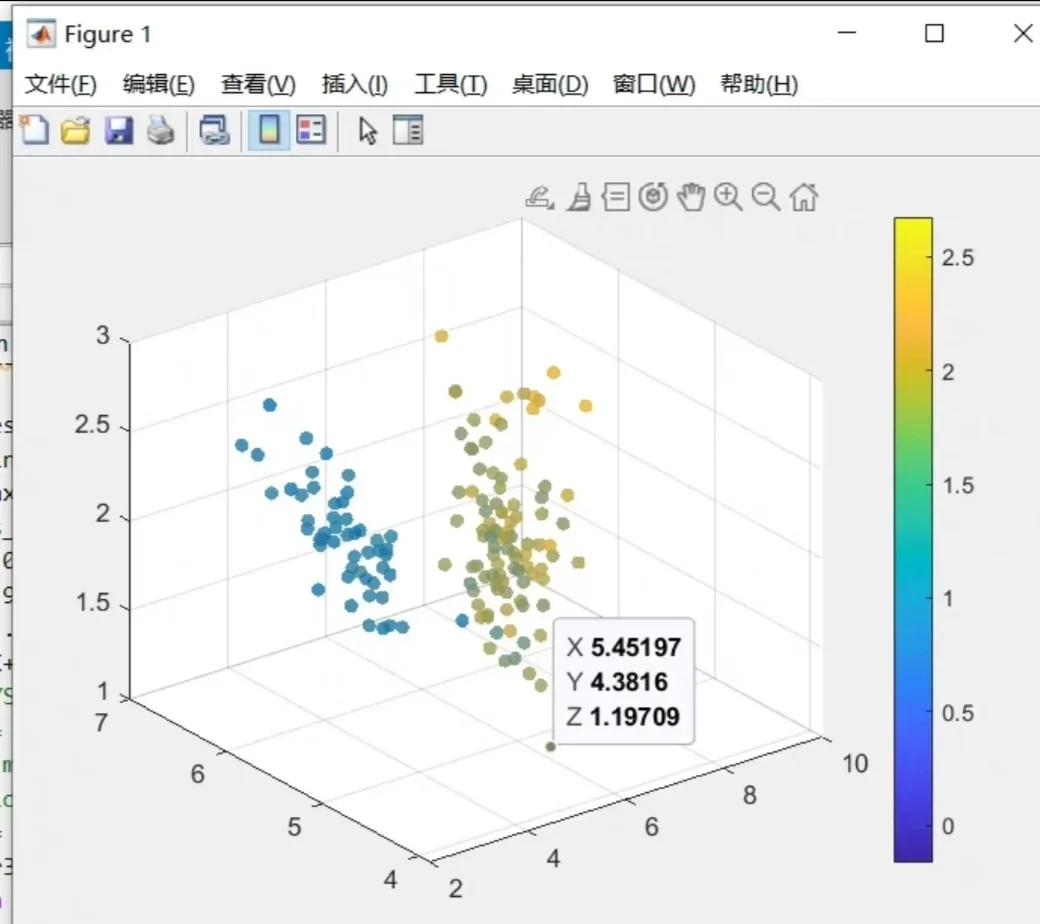This screenshot has width=1040, height=924.
Task: Click the colorbar on the right
Action: [913, 540]
